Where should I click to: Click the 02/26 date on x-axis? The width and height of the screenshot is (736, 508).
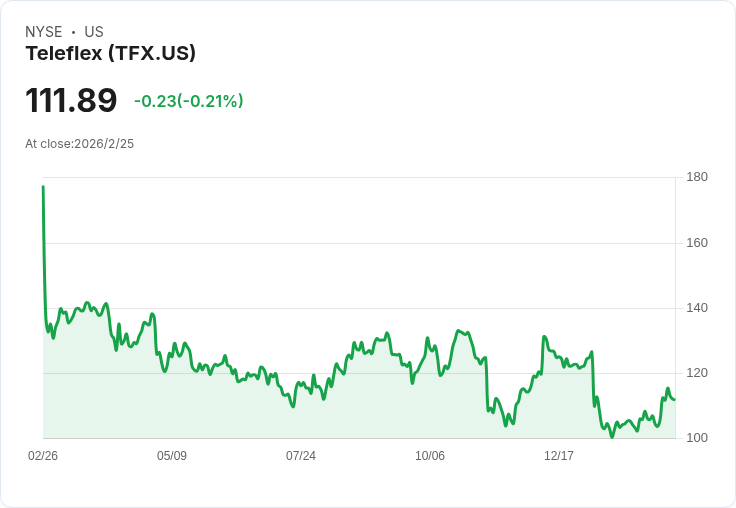[43, 455]
